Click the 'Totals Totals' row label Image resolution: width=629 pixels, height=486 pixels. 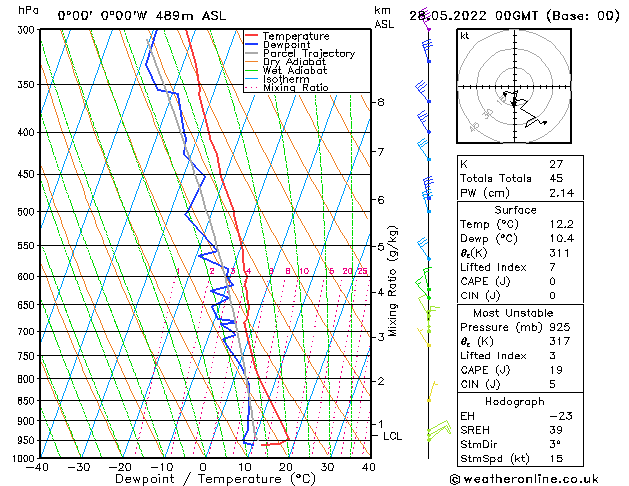495,178
